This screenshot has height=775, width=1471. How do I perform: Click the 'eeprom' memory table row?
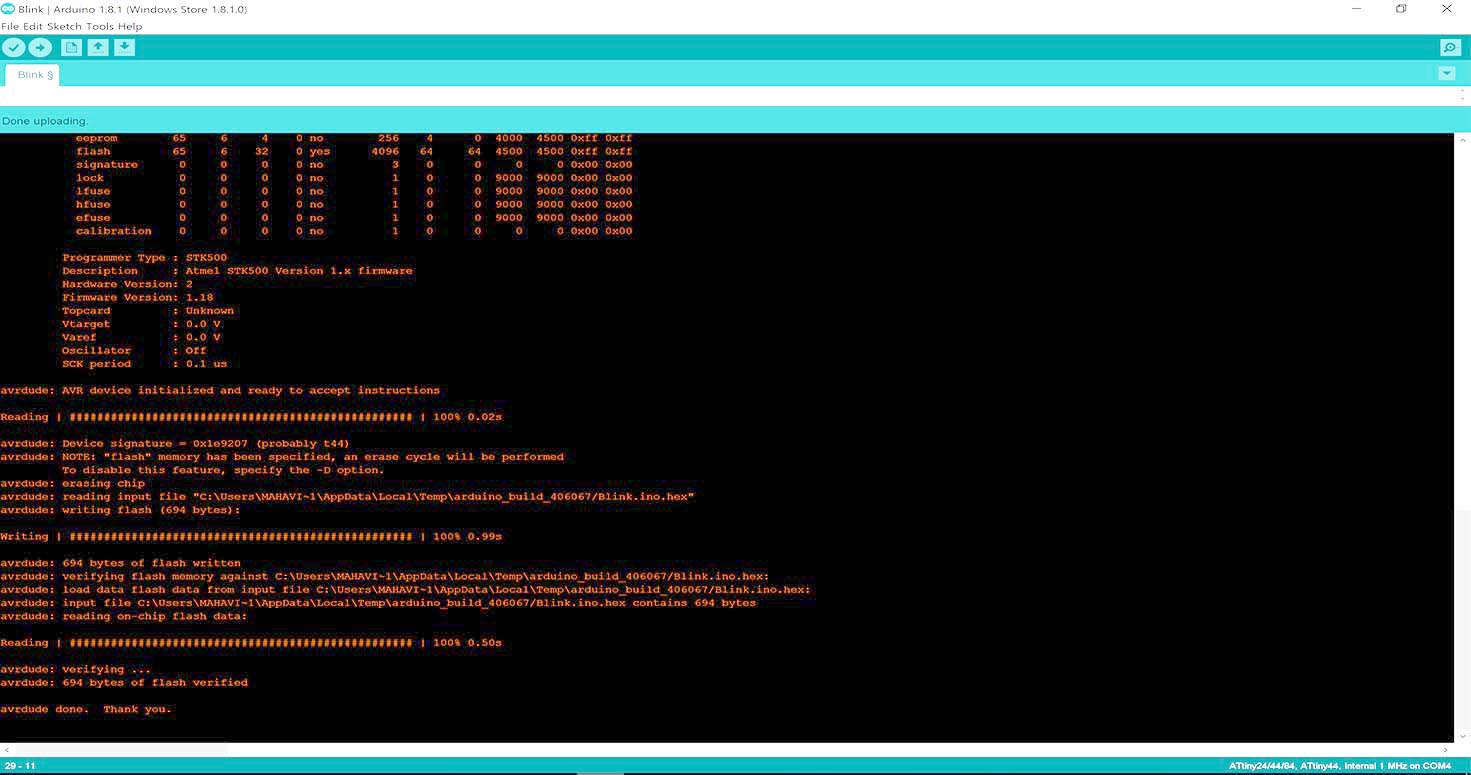pos(354,138)
